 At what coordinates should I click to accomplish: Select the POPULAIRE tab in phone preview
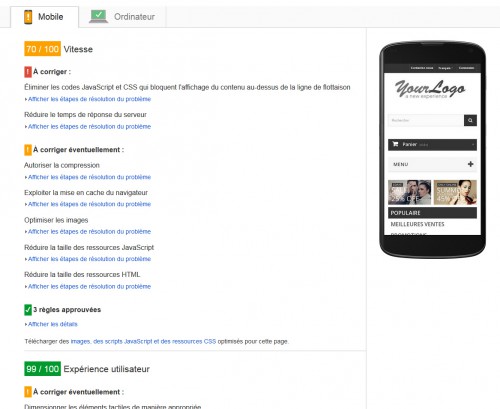432,213
